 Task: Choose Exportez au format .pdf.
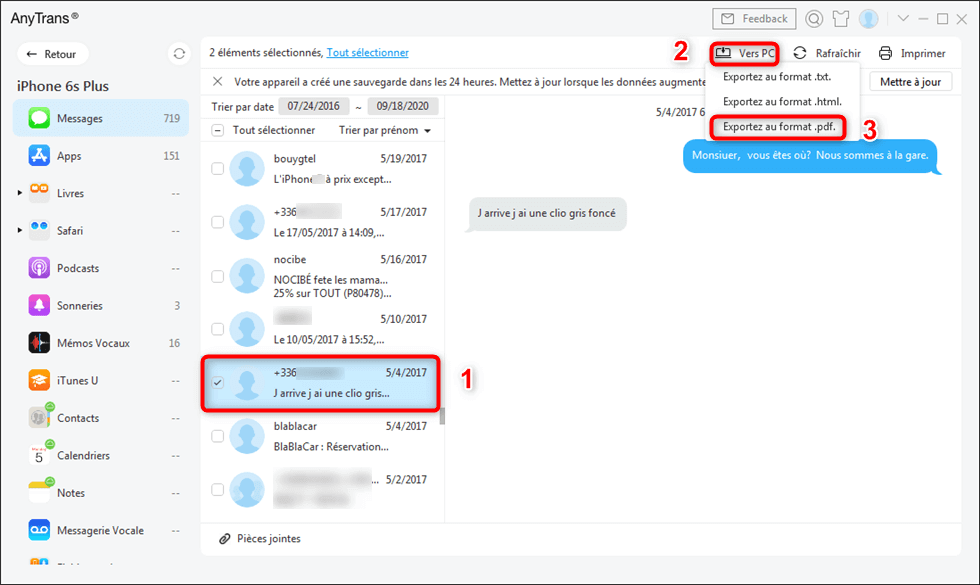click(779, 127)
